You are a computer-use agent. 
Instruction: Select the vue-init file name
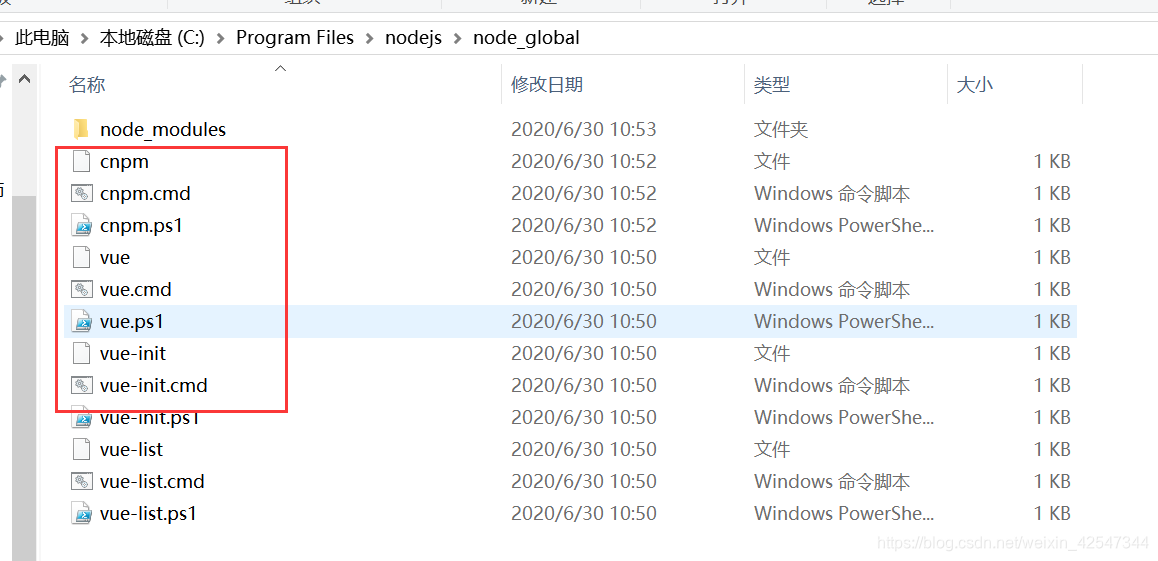coord(133,354)
